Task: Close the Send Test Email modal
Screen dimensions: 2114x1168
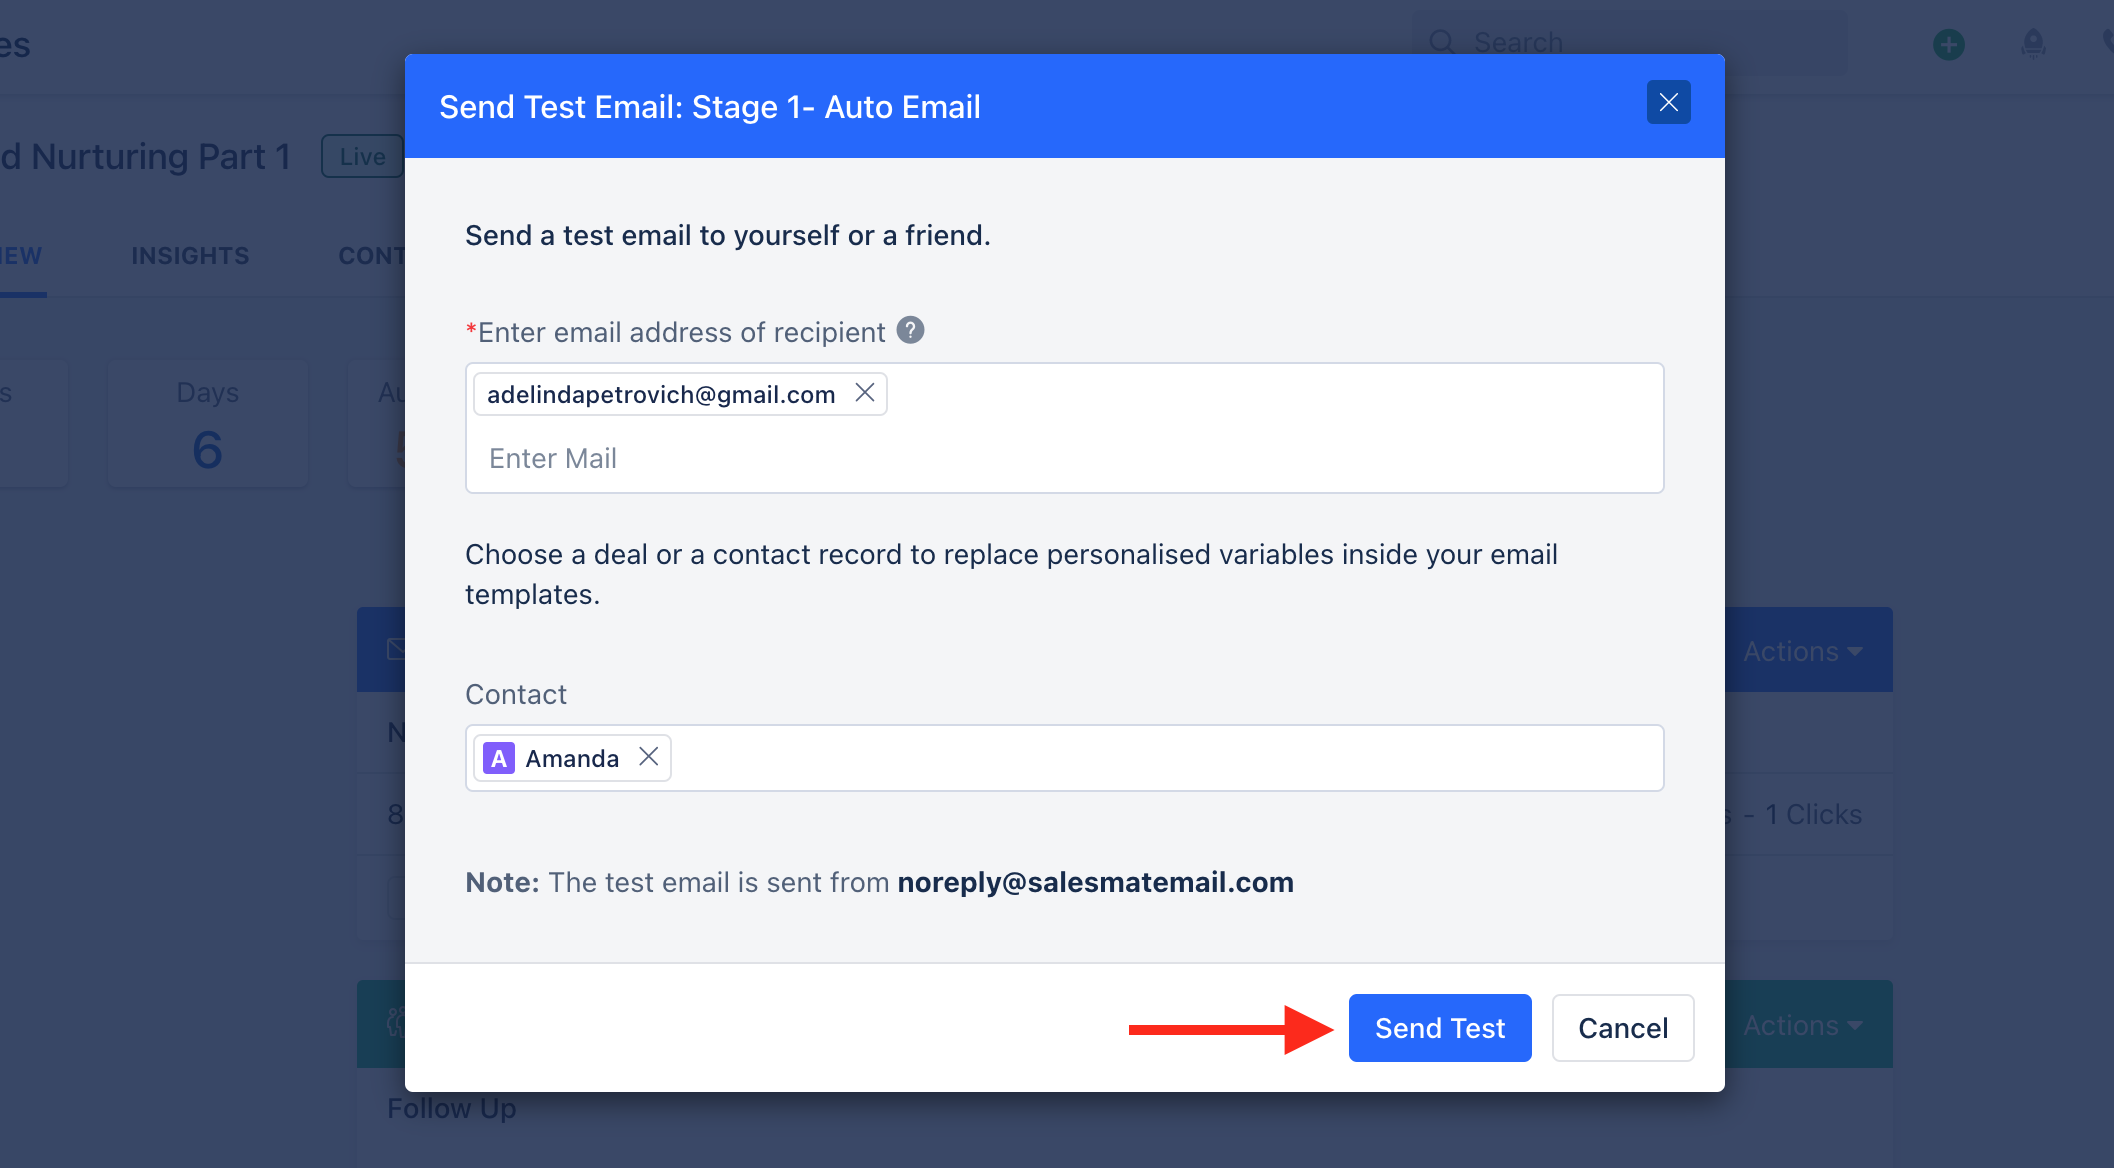Action: pyautogui.click(x=1668, y=102)
